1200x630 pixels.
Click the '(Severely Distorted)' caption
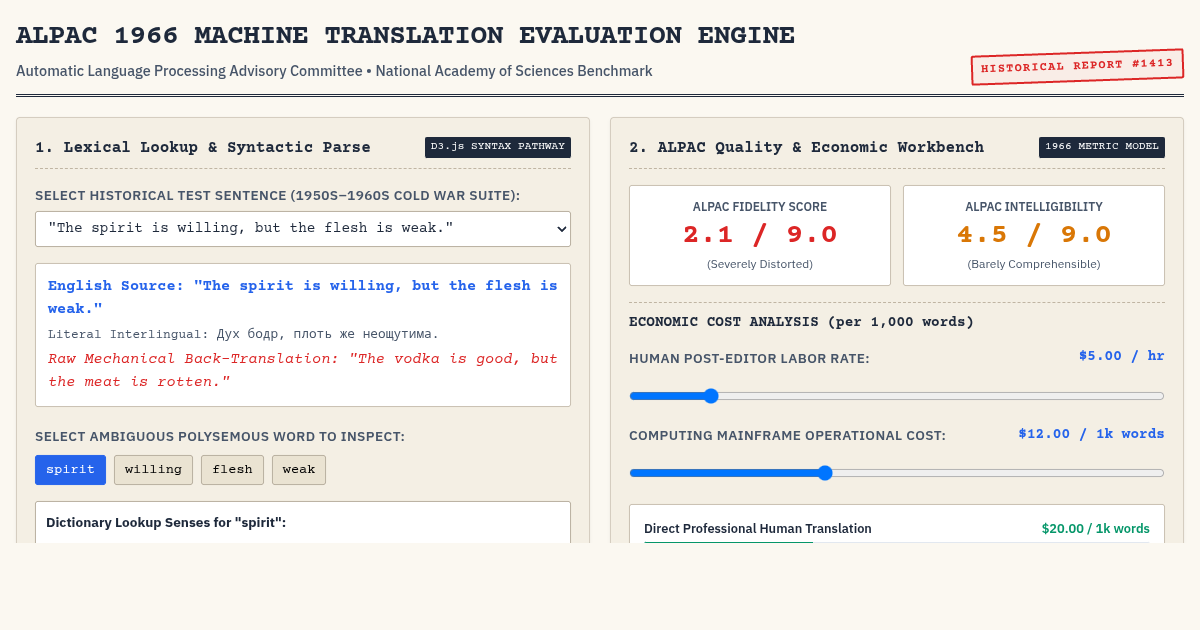point(760,264)
